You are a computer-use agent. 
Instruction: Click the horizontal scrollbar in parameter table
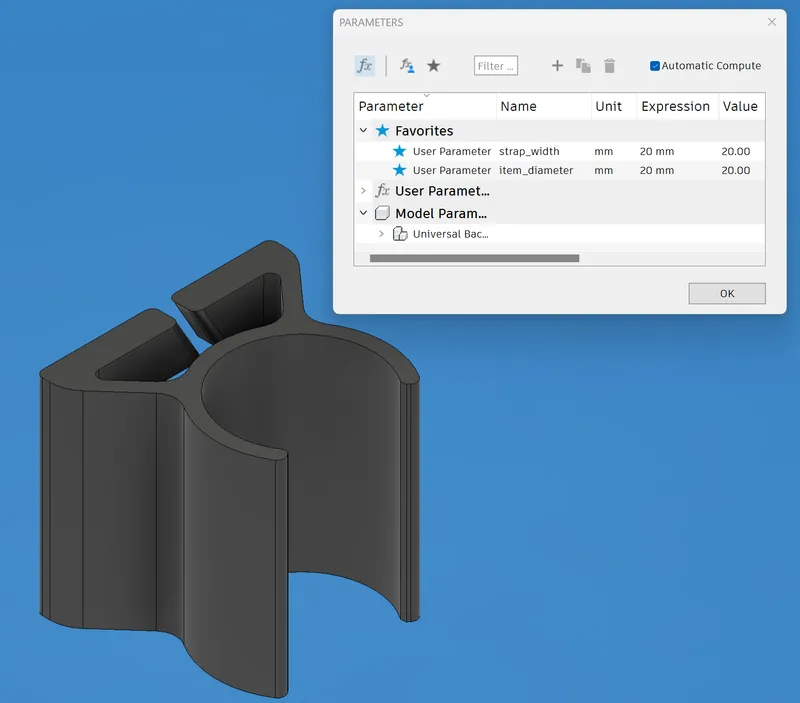[474, 258]
